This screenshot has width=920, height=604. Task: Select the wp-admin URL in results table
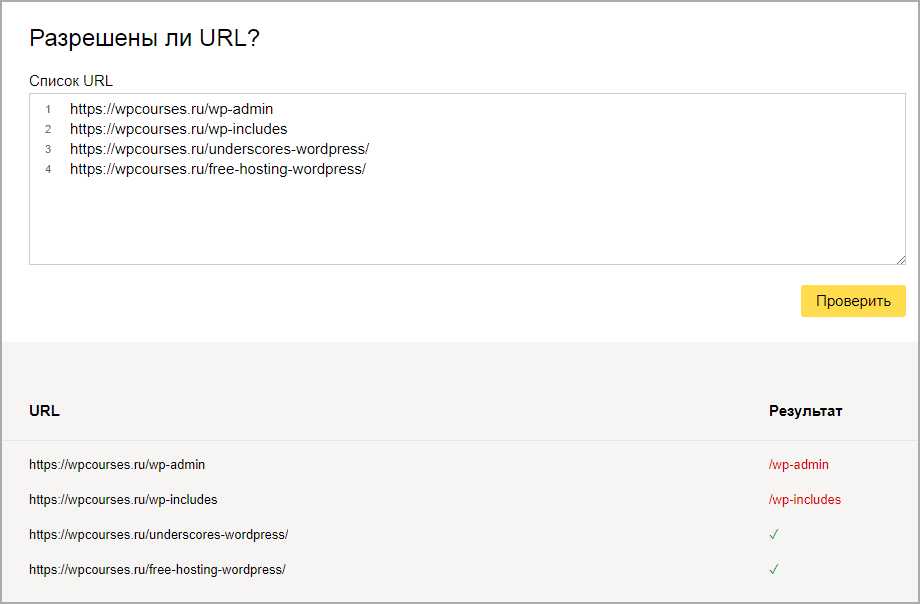tap(117, 465)
